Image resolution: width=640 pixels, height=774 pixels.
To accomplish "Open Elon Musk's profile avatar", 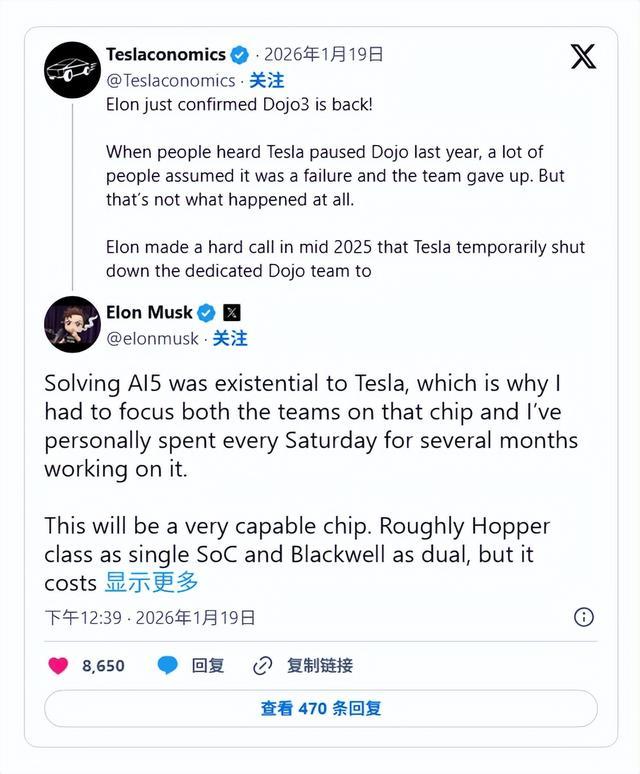I will [x=72, y=325].
